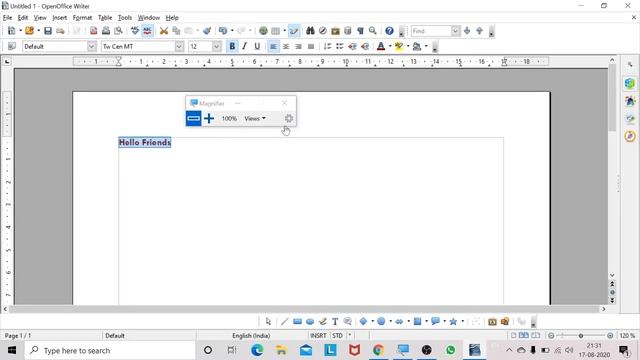The height and width of the screenshot is (360, 640).
Task: Adjust the document zoom slider handle
Action: click(x=580, y=336)
